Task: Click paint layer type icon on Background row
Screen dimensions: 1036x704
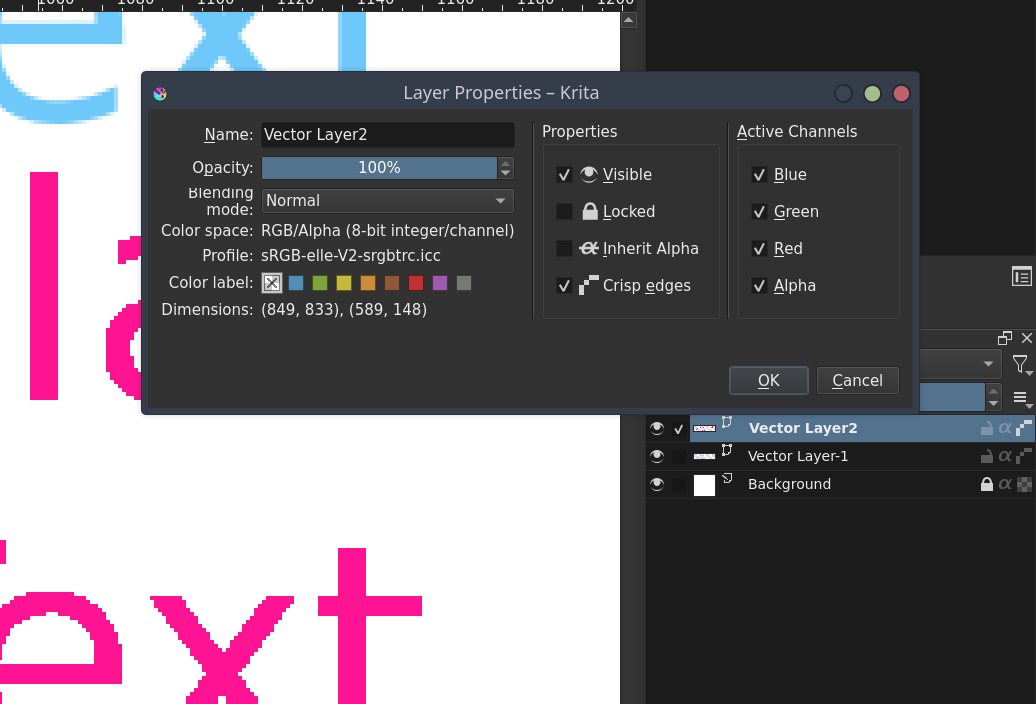Action: [727, 479]
